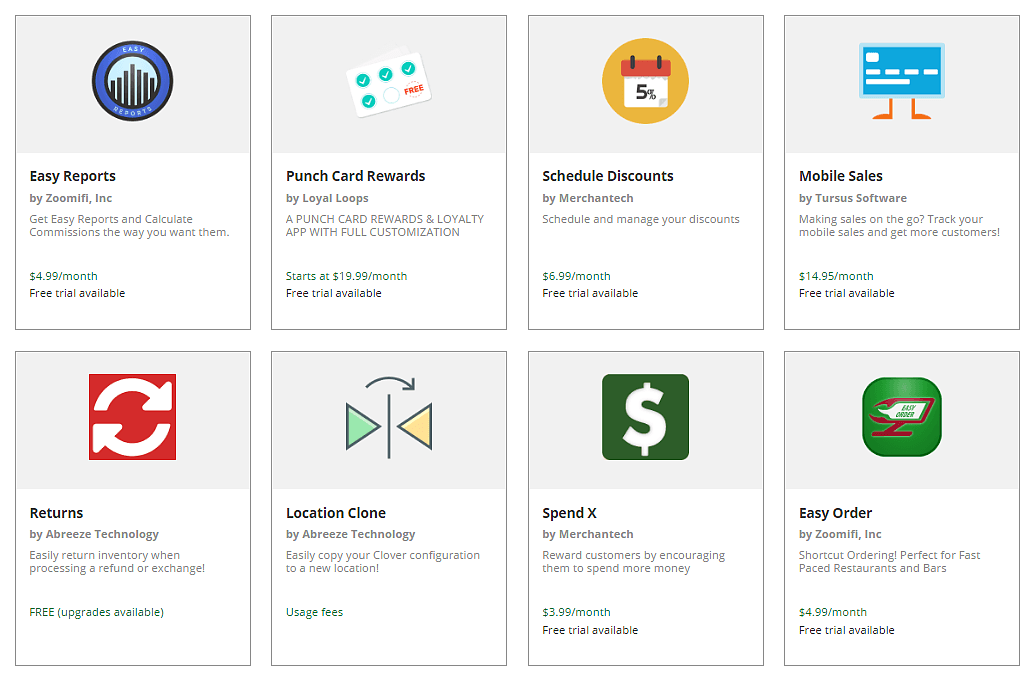Click 'by Zoomifi, Inc' under Easy Reports
The image size is (1035, 681).
coord(71,198)
